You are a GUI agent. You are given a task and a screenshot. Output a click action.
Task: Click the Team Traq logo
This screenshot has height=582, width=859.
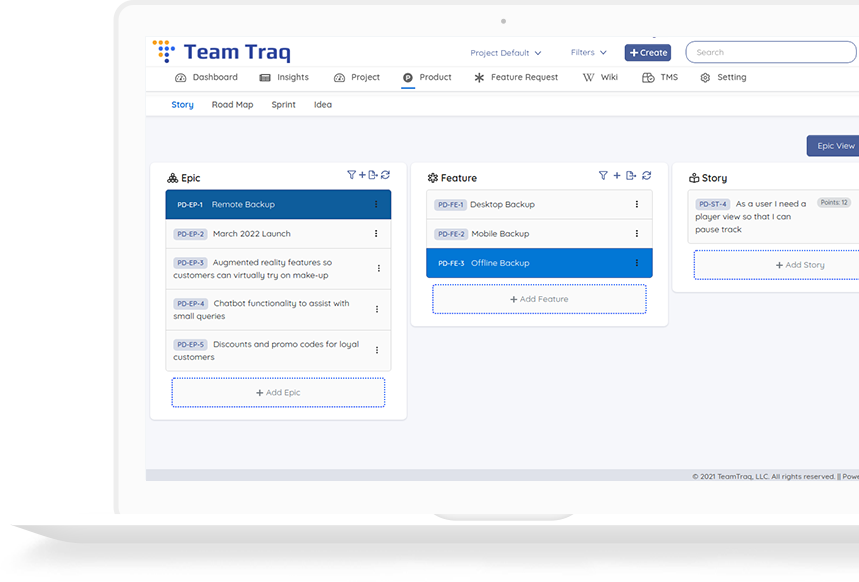221,52
